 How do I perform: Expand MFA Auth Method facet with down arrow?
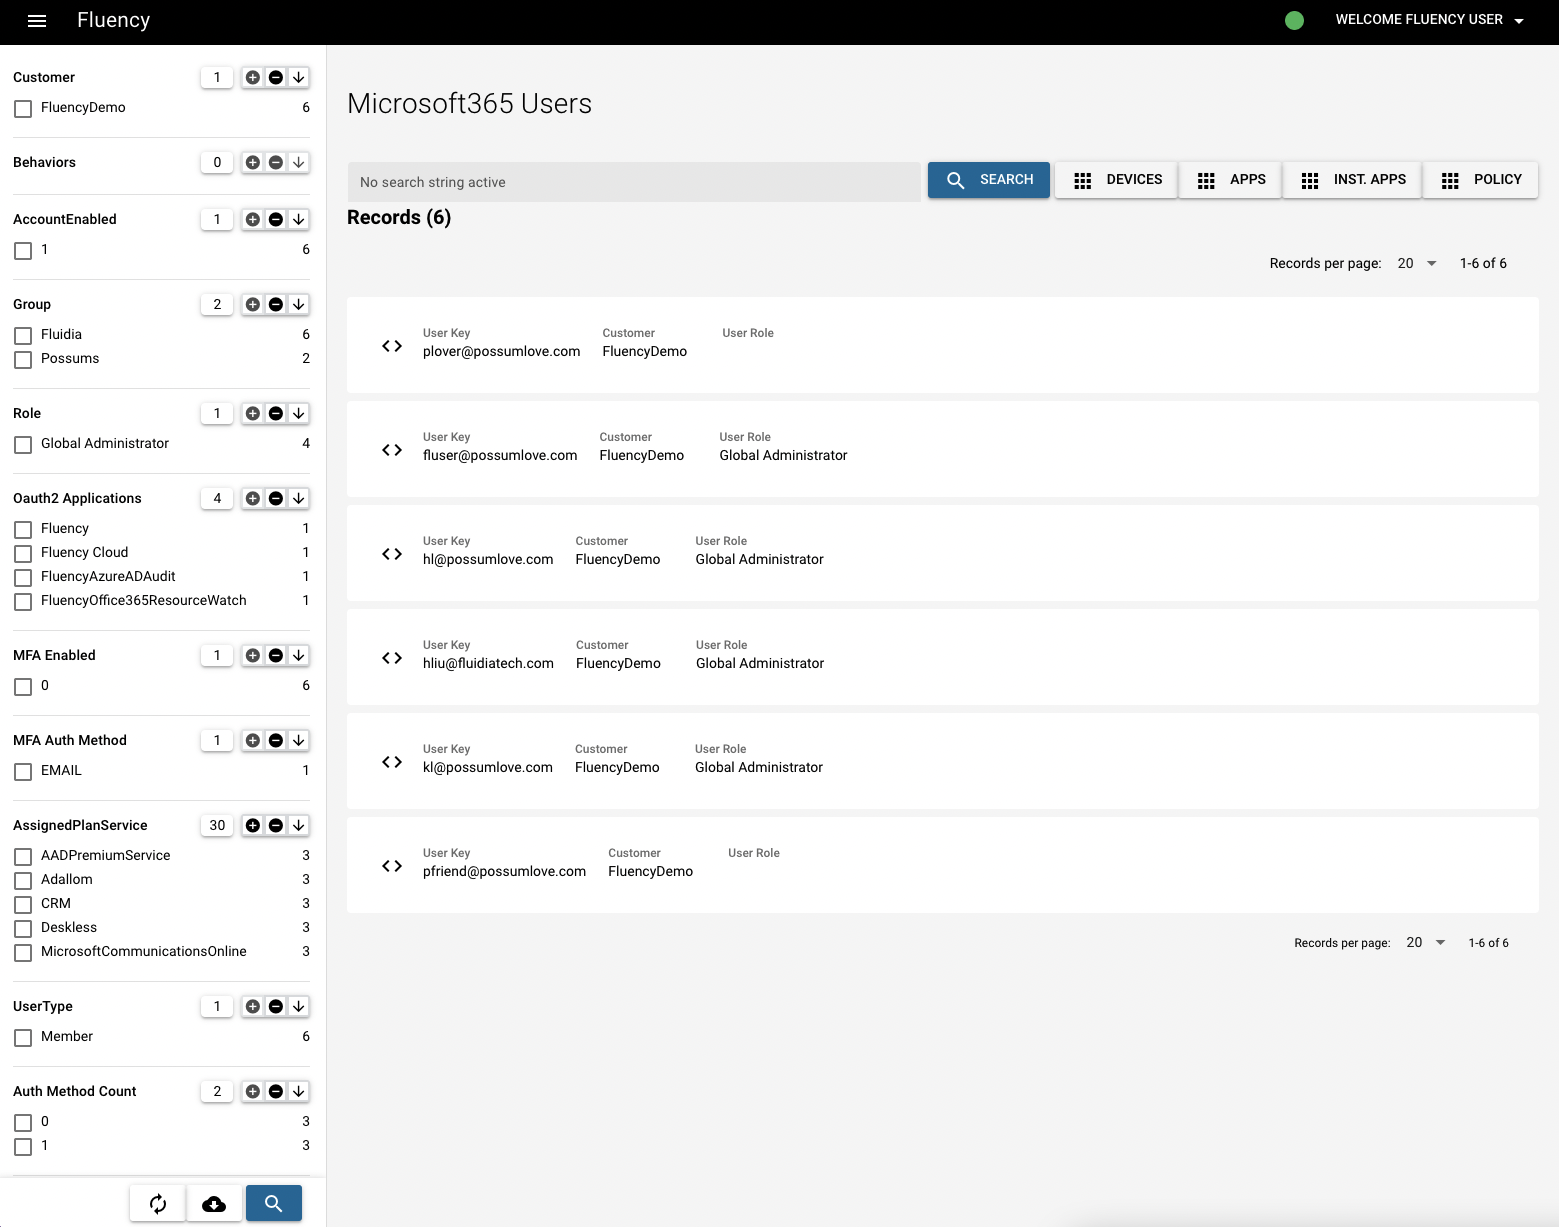point(298,740)
